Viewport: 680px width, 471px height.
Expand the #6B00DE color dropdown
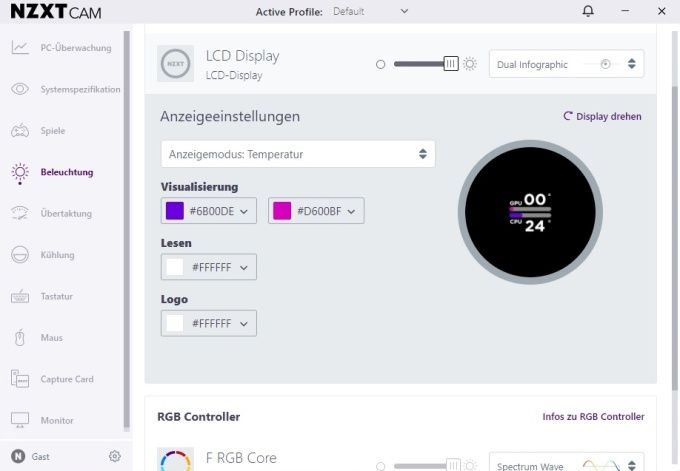click(x=209, y=211)
